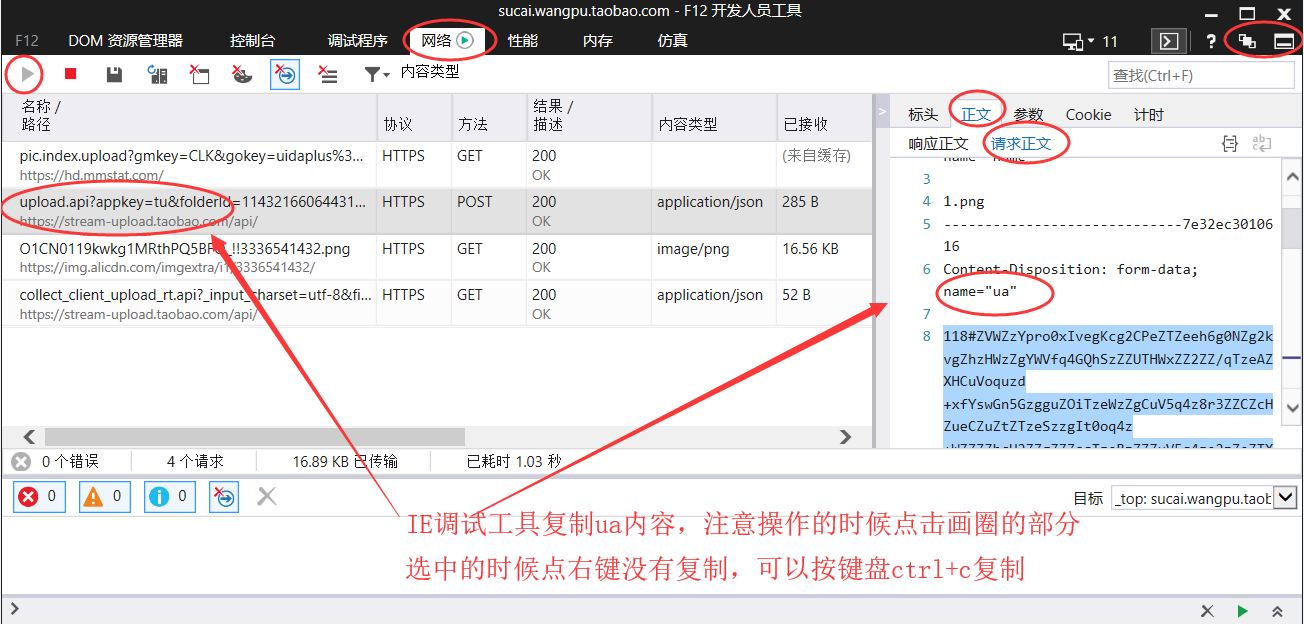Open the content type filter dropdown
The width and height of the screenshot is (1304, 624).
click(377, 74)
